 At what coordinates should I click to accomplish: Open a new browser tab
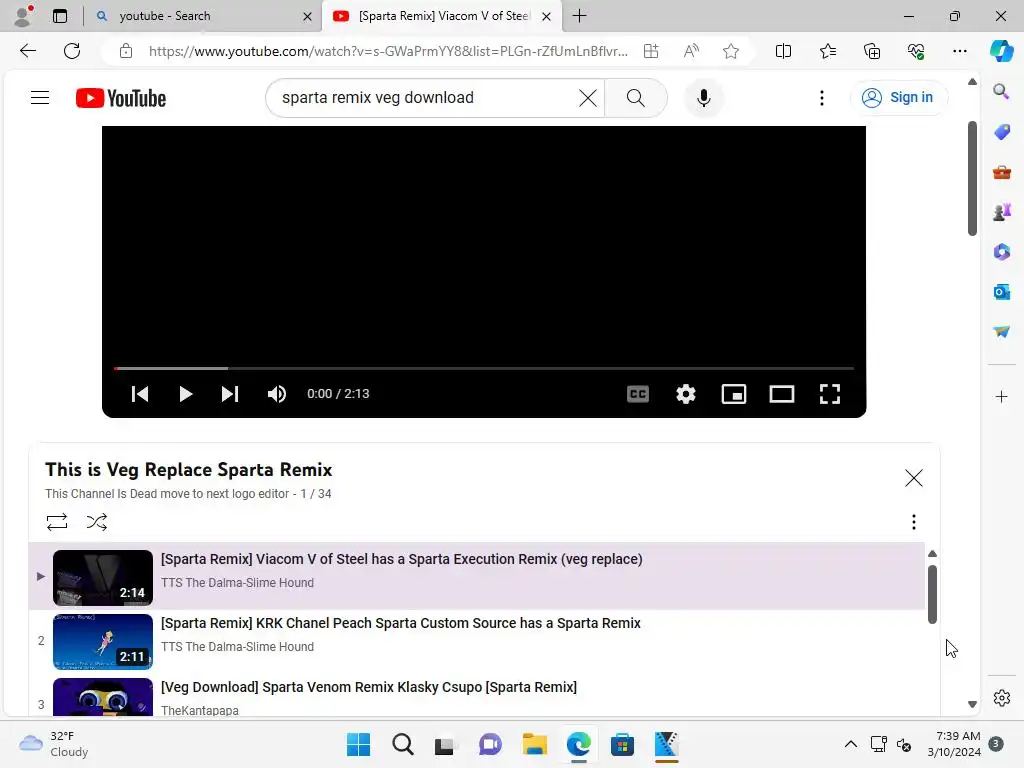click(579, 16)
